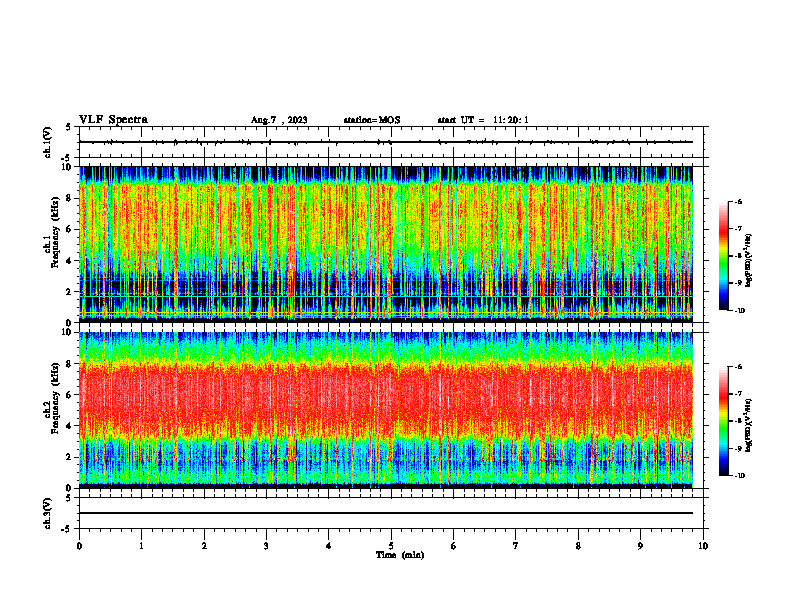Click the "6" kHz tick on ch.1 spectrogram

(70, 230)
